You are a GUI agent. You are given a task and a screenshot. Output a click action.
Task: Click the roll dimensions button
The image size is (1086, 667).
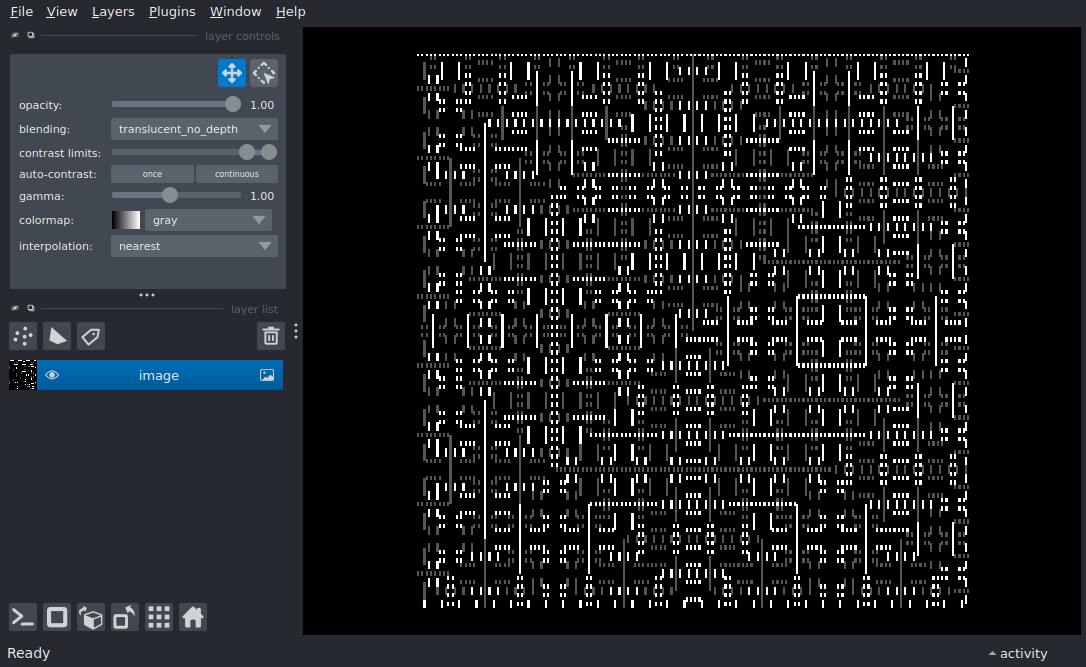[91, 617]
